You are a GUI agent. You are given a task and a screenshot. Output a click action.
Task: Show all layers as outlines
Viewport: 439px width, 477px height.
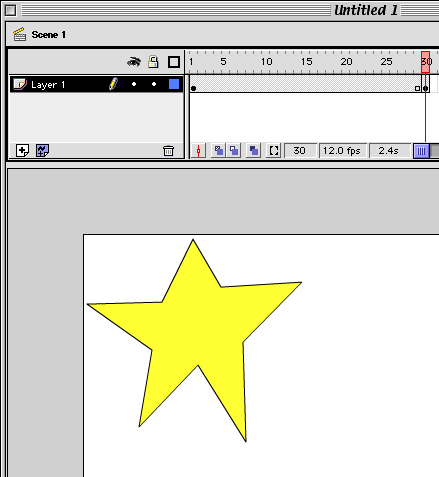(x=174, y=62)
